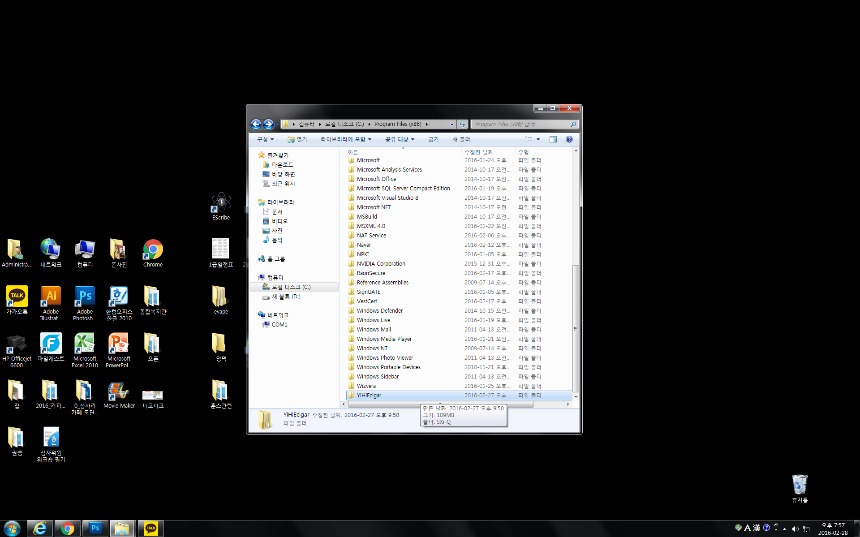The width and height of the screenshot is (860, 537).
Task: Click the Open button in Explorer toolbar
Action: tap(298, 139)
